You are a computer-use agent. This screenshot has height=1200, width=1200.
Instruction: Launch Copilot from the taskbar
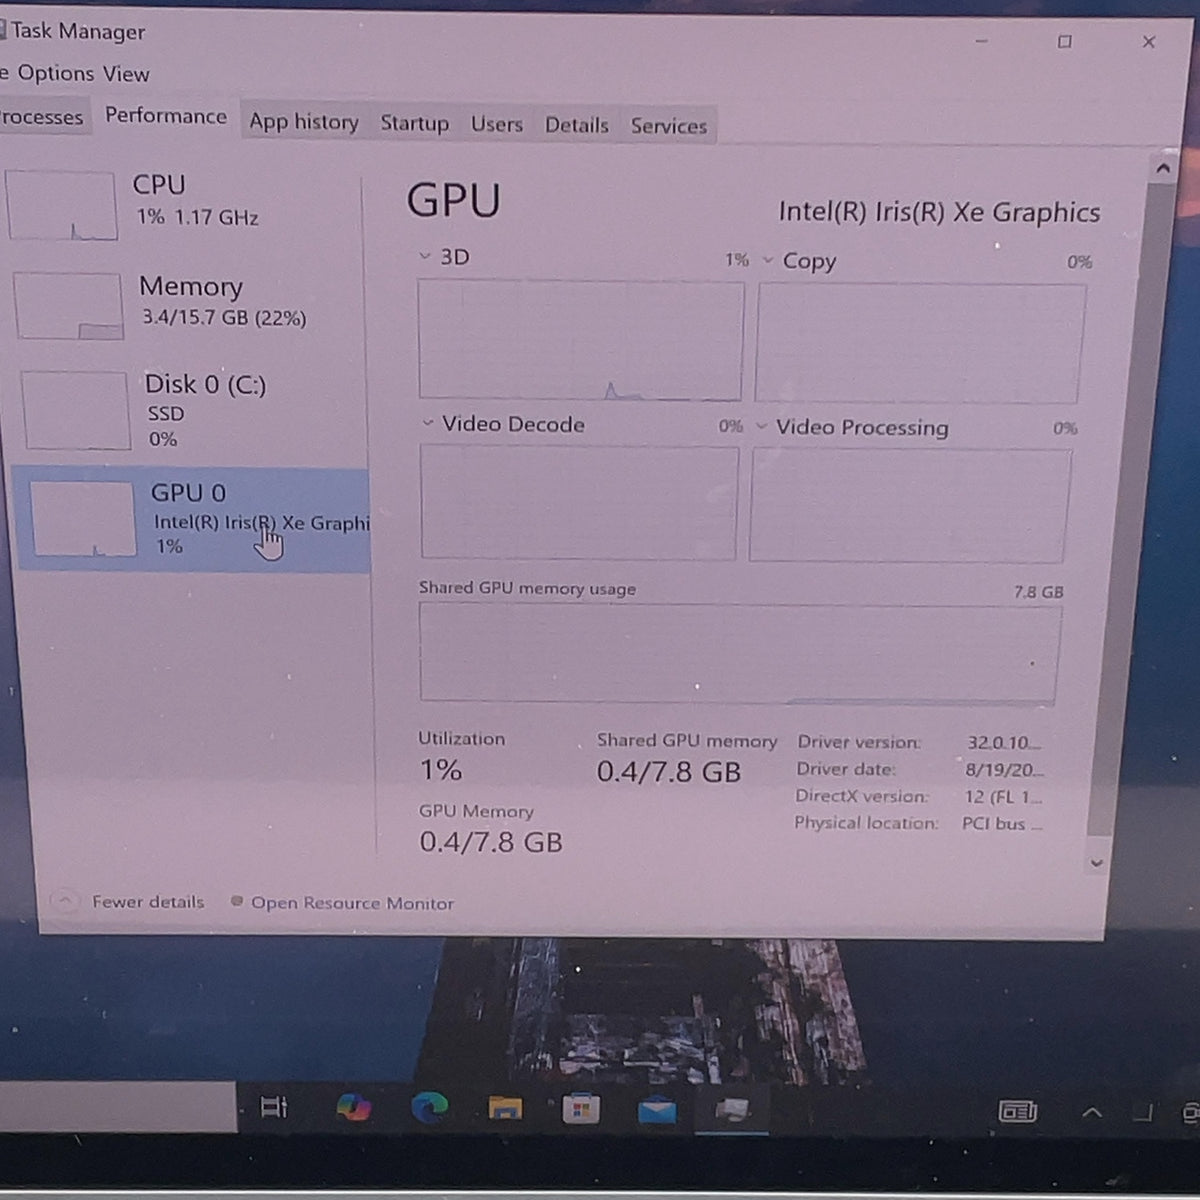[x=353, y=1107]
